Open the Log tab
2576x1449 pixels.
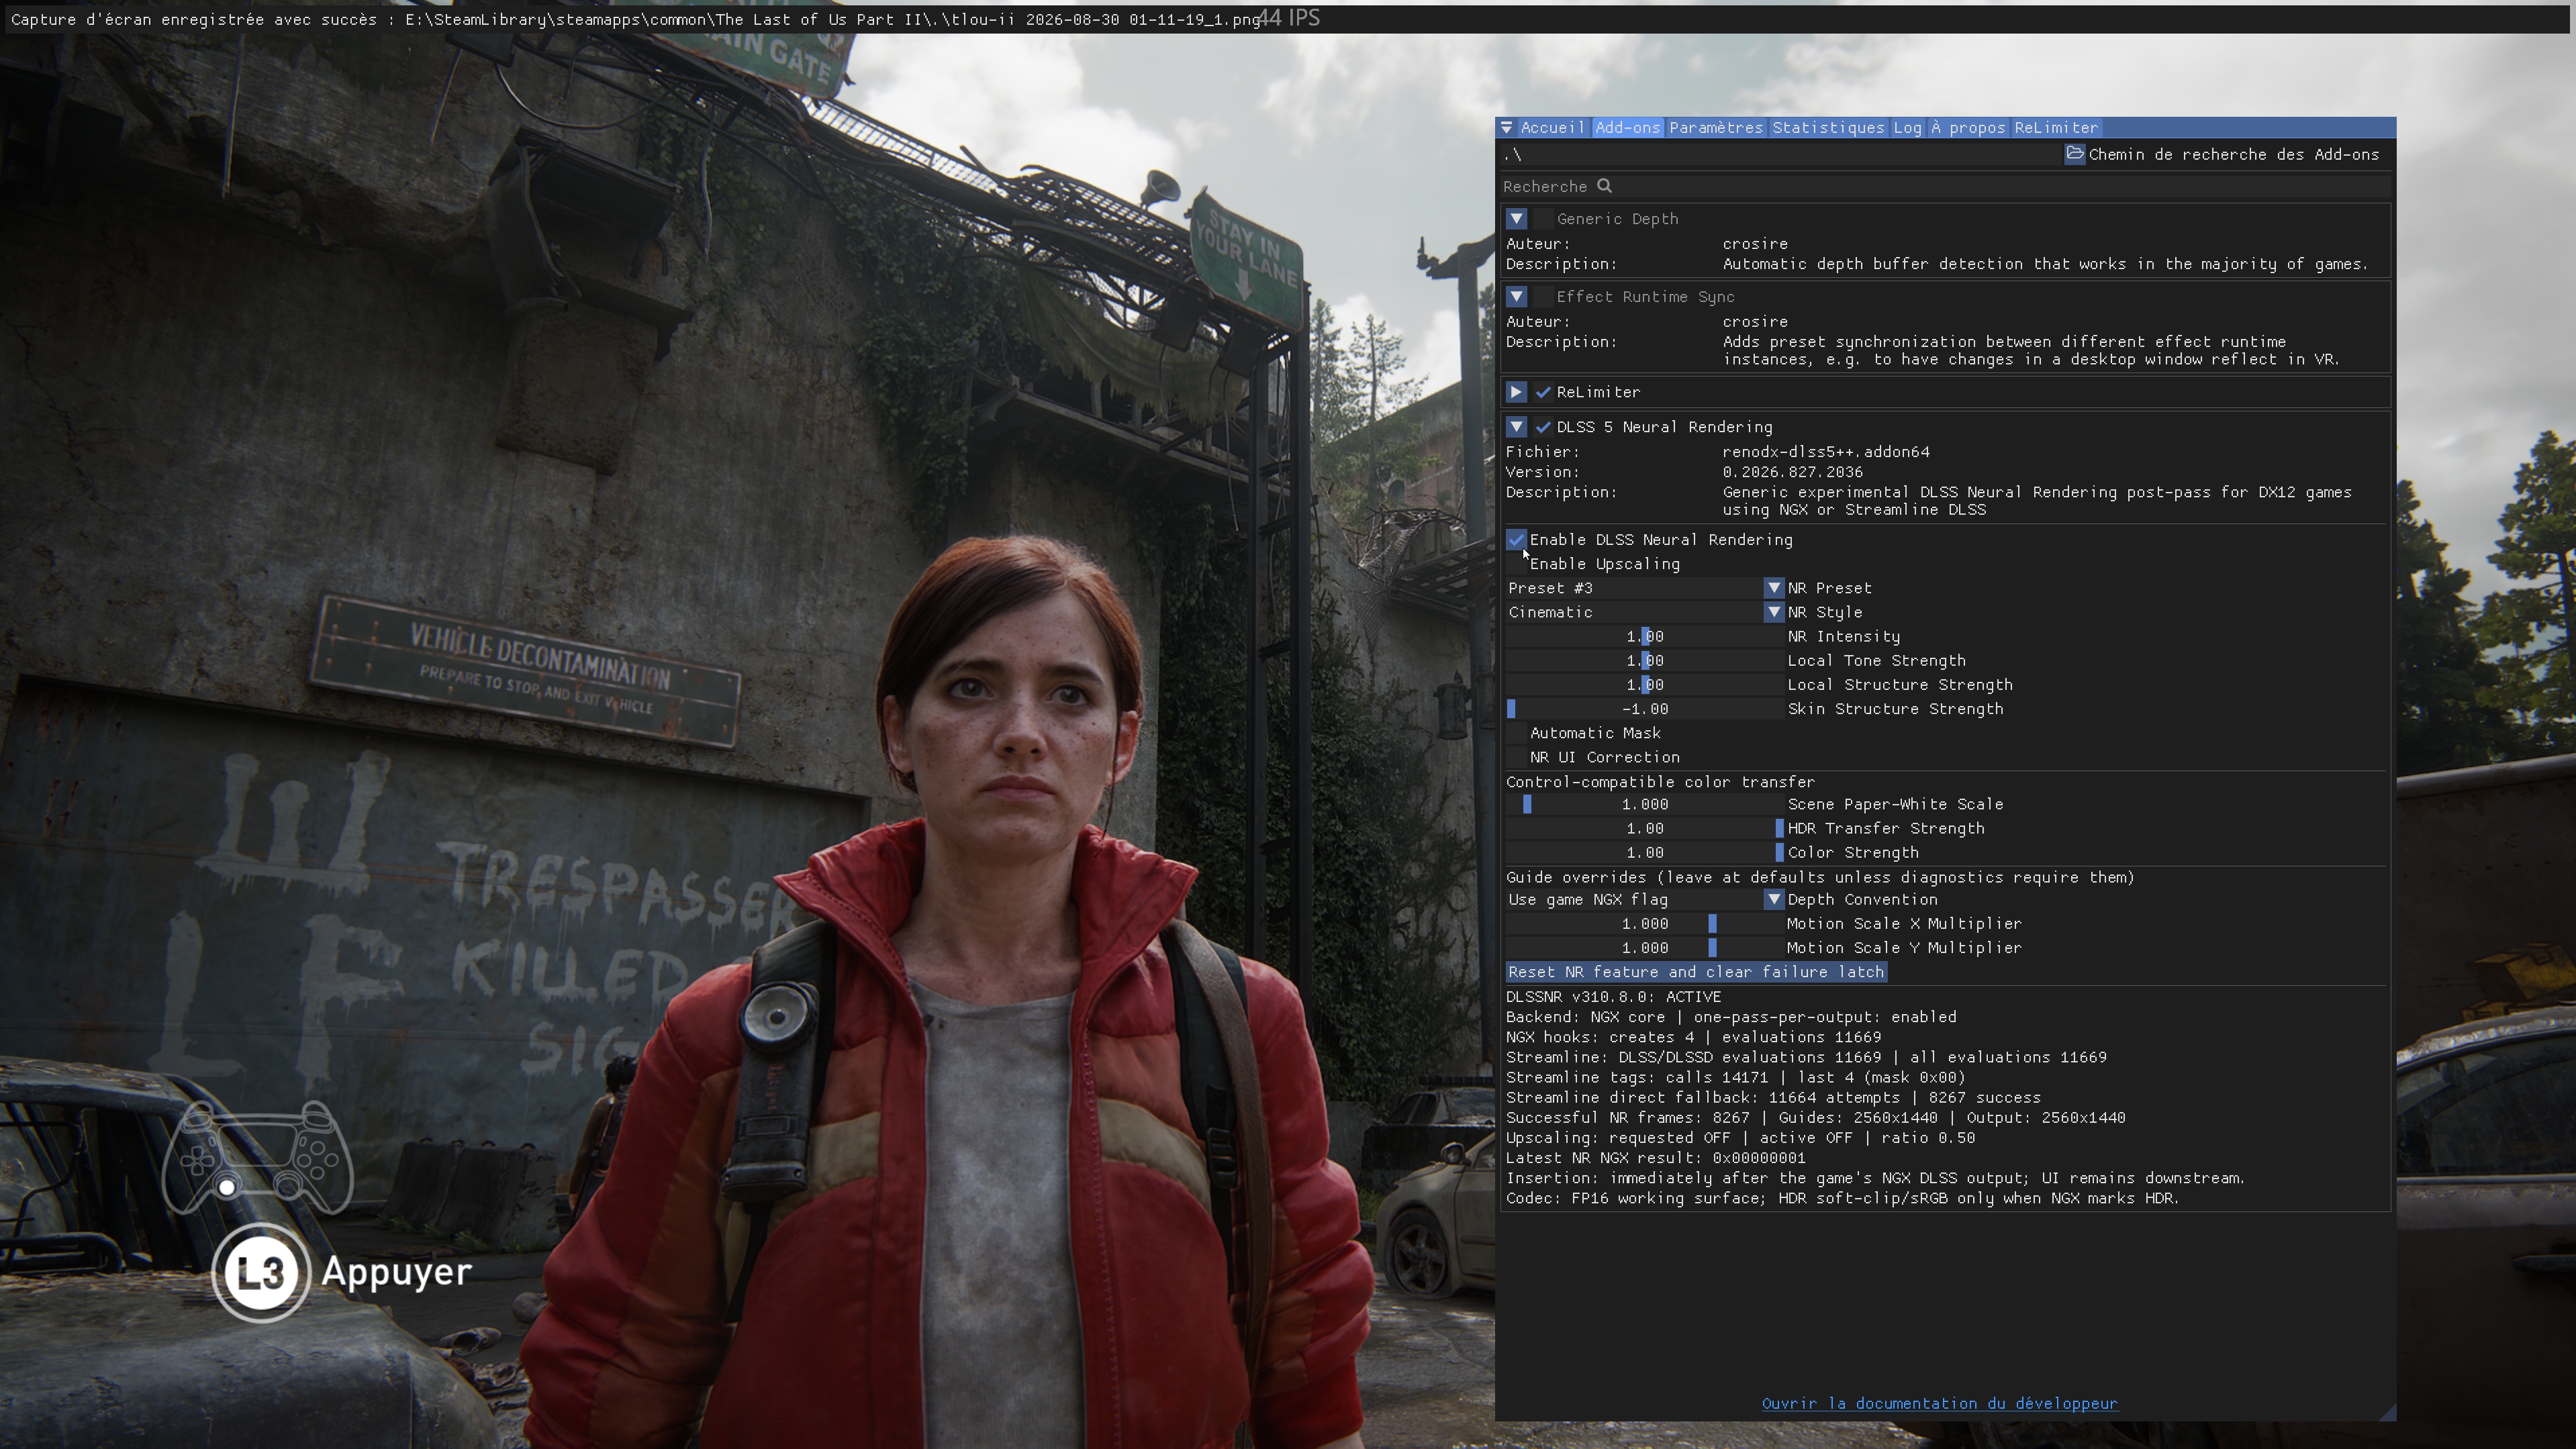click(1907, 128)
